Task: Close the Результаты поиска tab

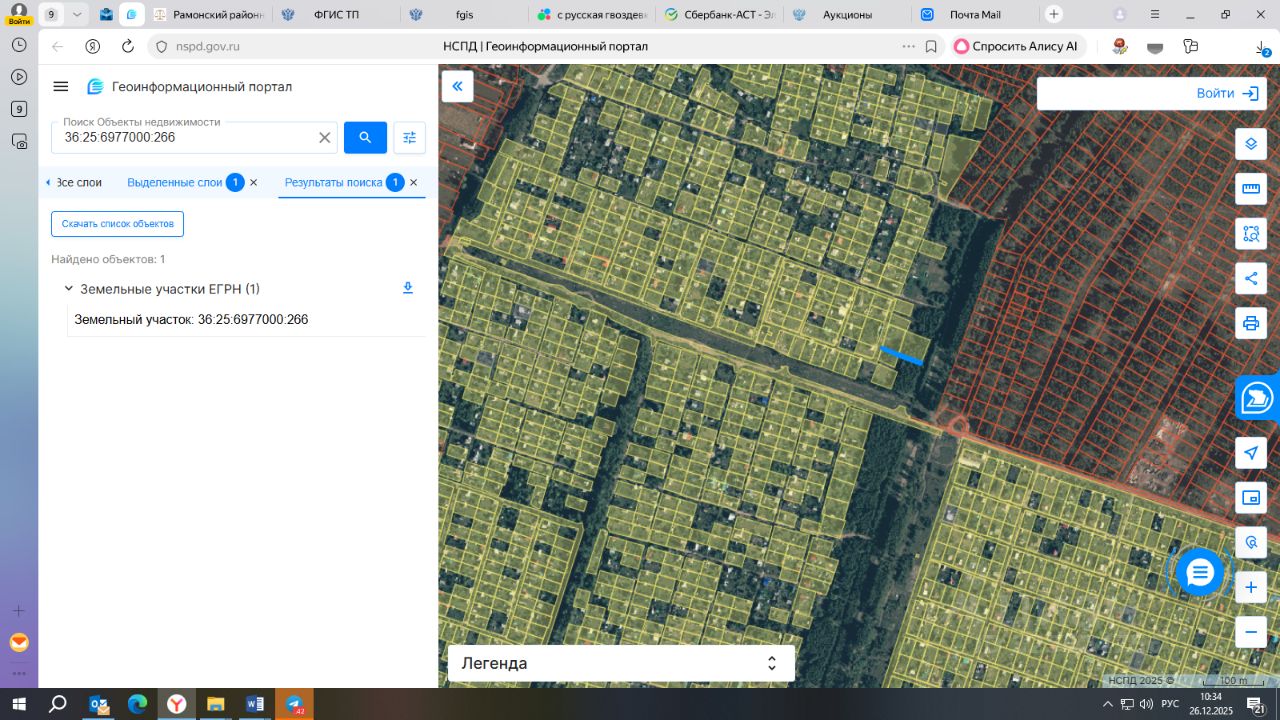Action: pos(414,183)
